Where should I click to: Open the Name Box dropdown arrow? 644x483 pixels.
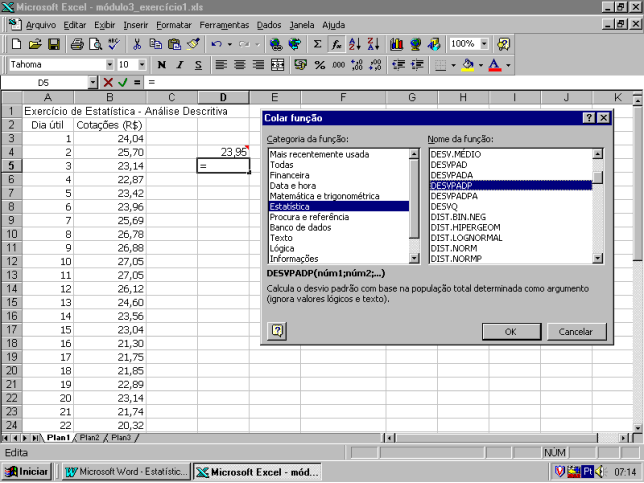point(93,82)
